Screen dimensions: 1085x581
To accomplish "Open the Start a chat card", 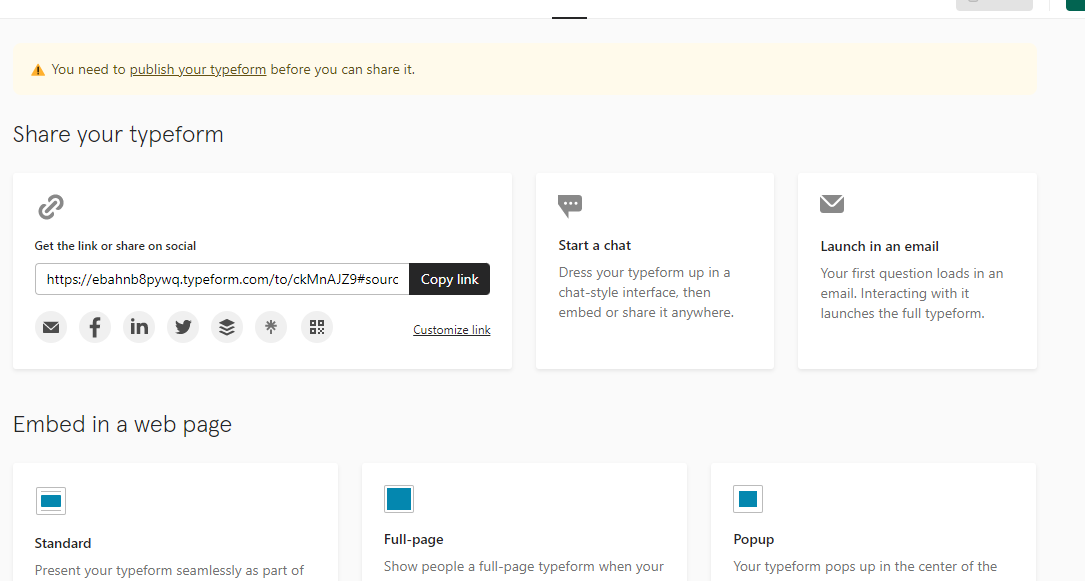I will [x=654, y=270].
